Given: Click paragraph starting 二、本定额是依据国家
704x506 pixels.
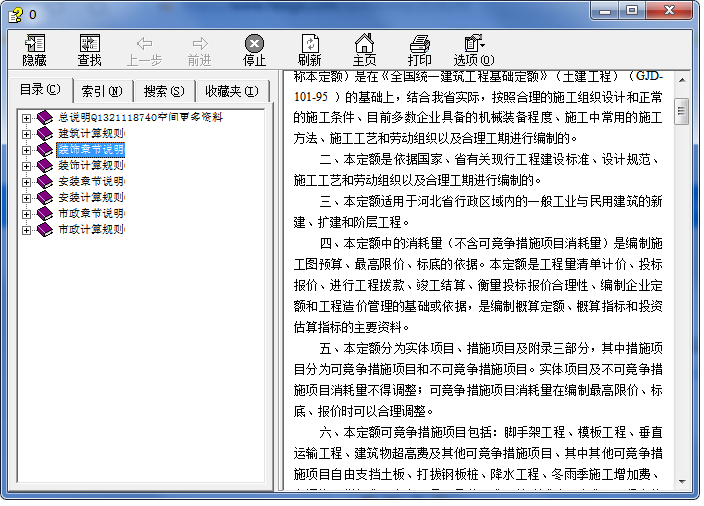Looking at the screenshot, I should [478, 170].
